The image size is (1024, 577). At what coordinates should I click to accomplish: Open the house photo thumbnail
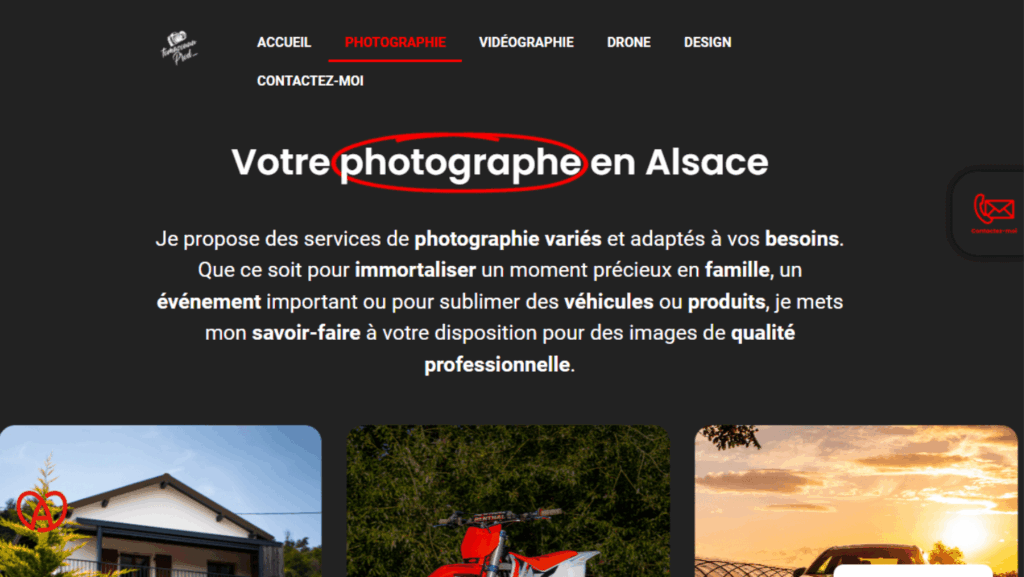[x=161, y=501]
